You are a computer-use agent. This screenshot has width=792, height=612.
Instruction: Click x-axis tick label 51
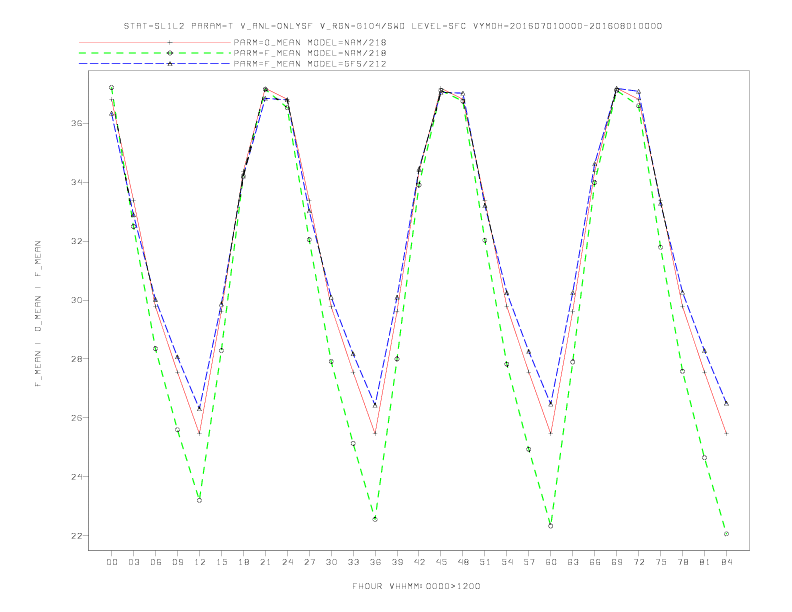pyautogui.click(x=485, y=562)
